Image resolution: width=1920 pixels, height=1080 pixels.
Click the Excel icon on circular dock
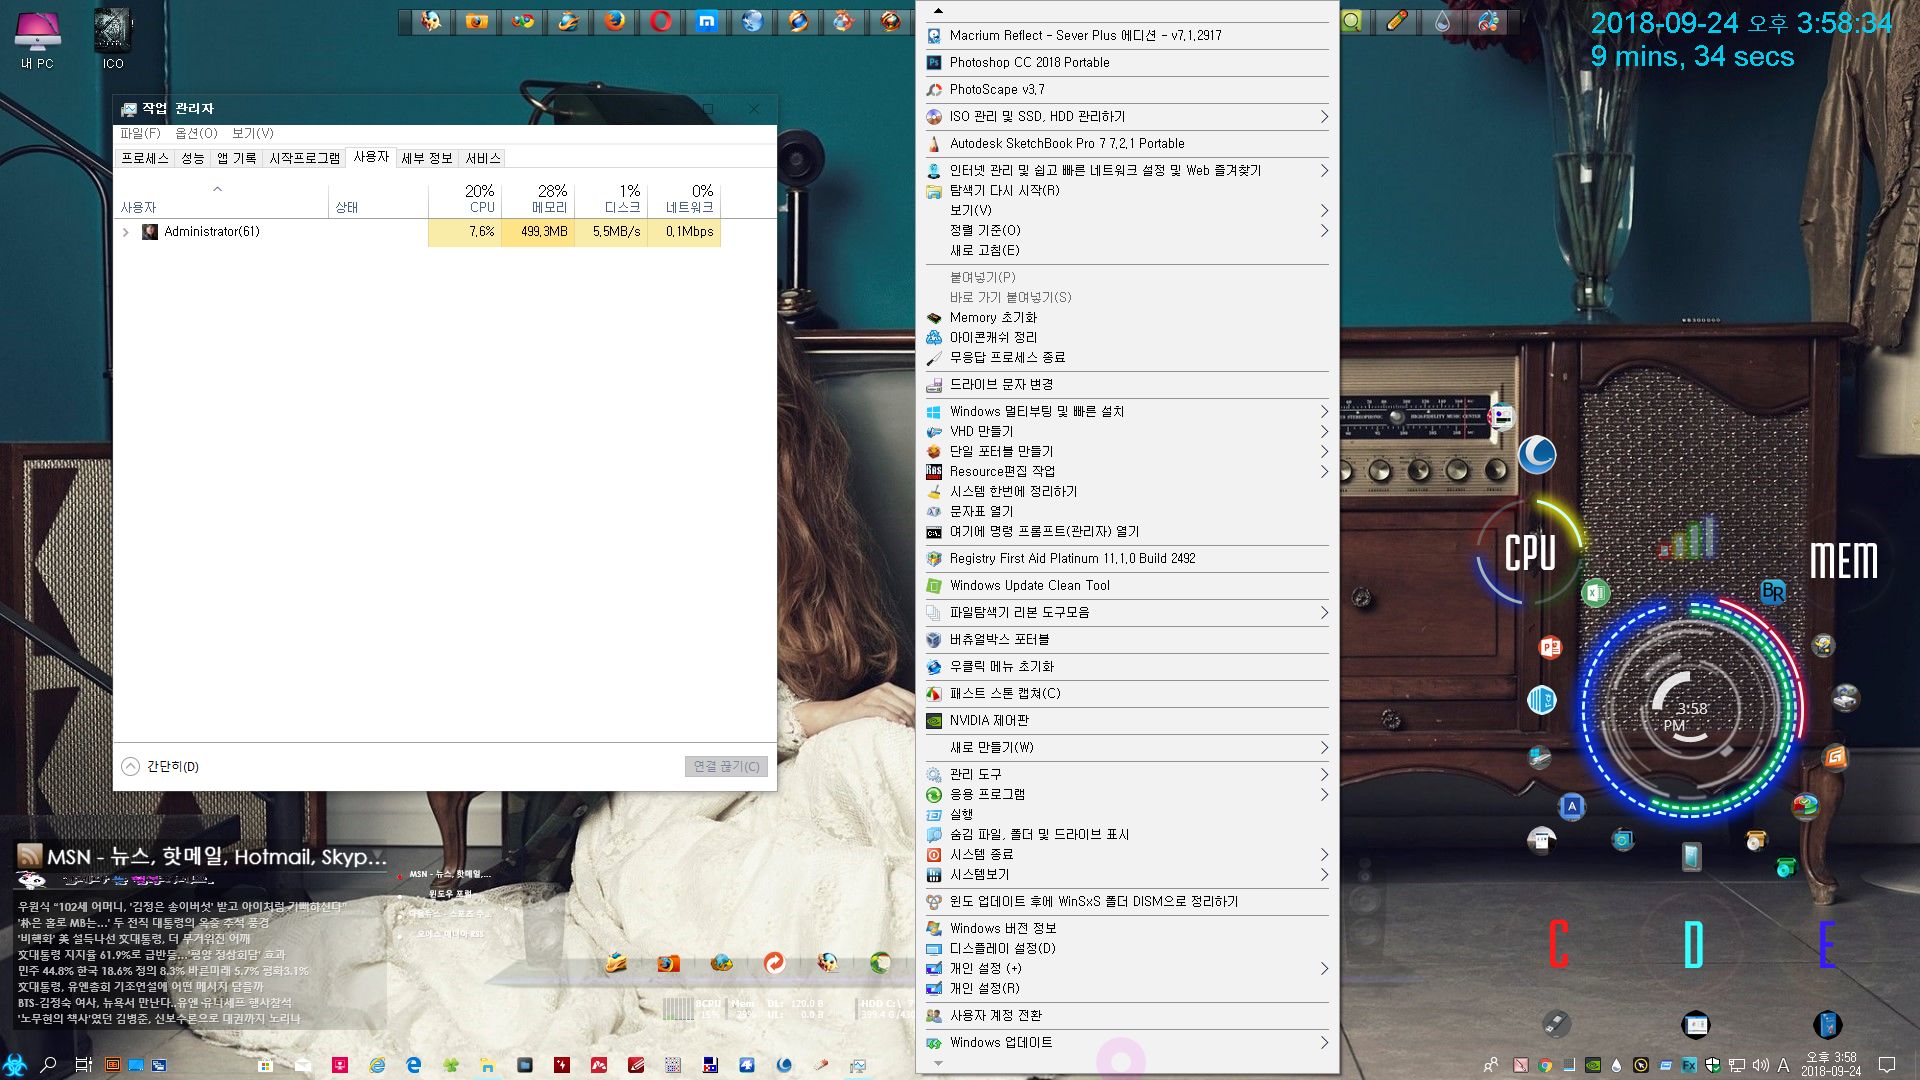pos(1596,593)
